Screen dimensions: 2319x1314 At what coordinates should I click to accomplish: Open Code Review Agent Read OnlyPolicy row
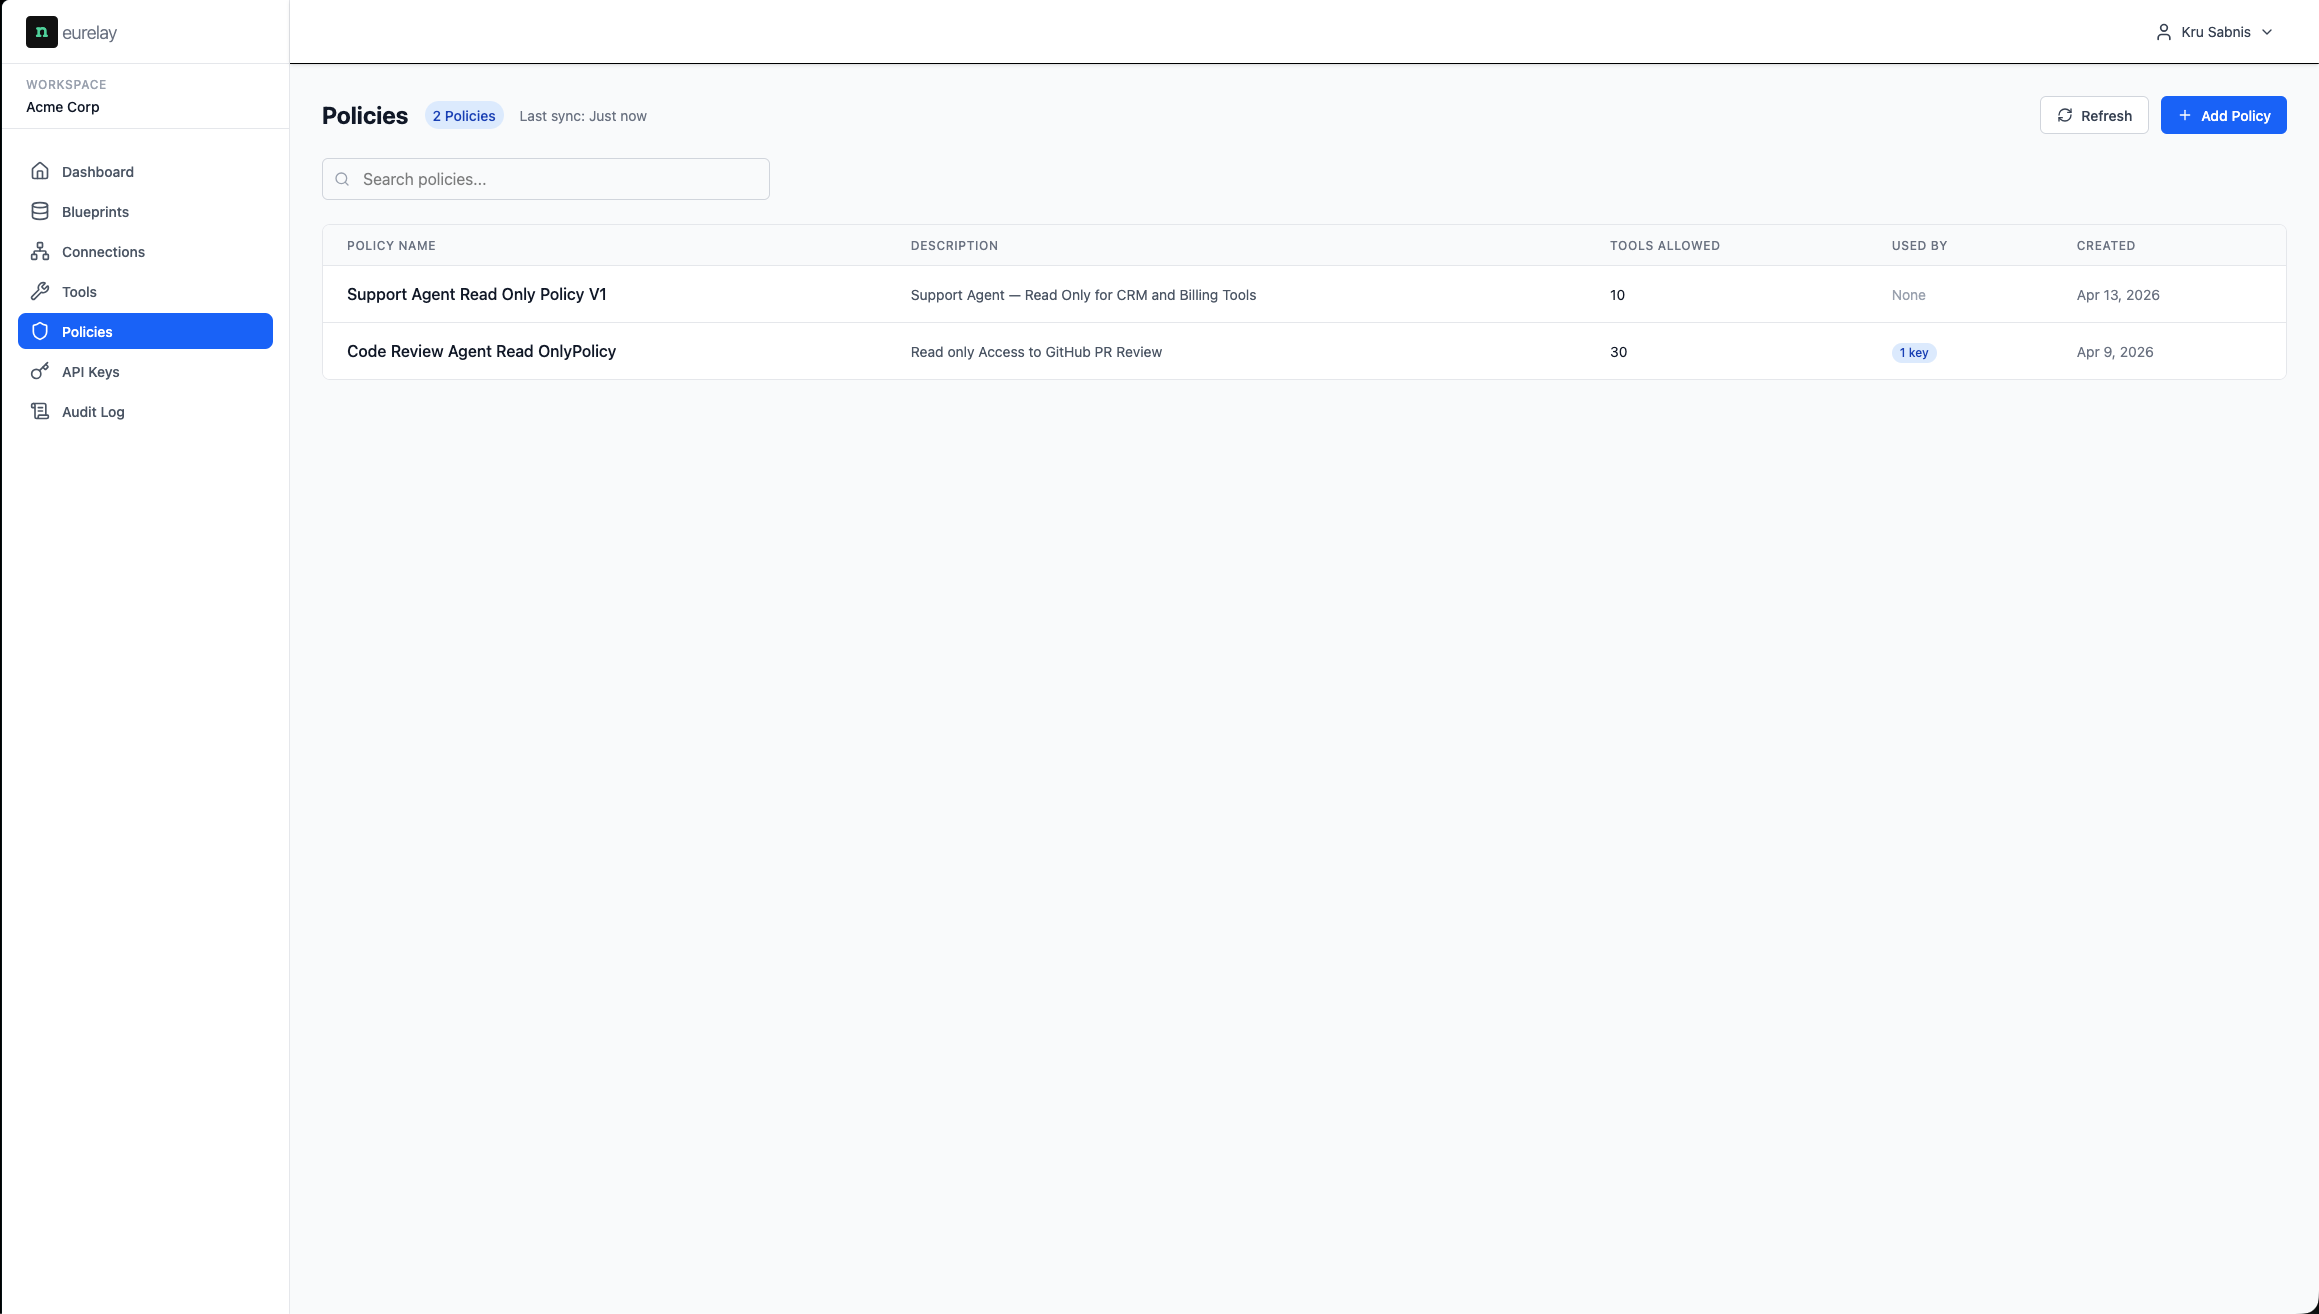click(x=1304, y=351)
